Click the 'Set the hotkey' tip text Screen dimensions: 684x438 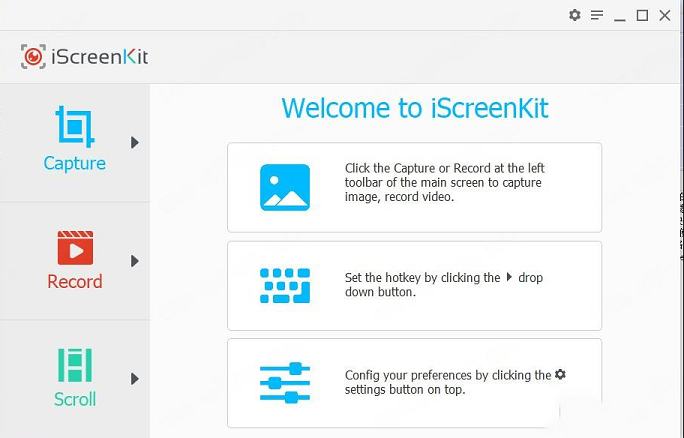click(444, 285)
